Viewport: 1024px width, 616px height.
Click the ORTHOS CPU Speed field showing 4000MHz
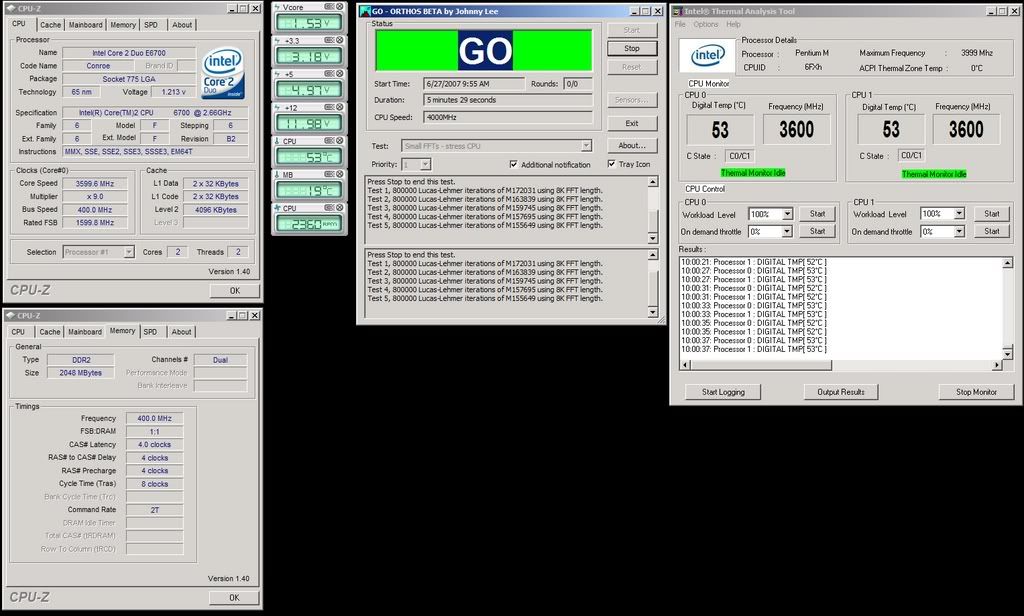click(x=508, y=118)
